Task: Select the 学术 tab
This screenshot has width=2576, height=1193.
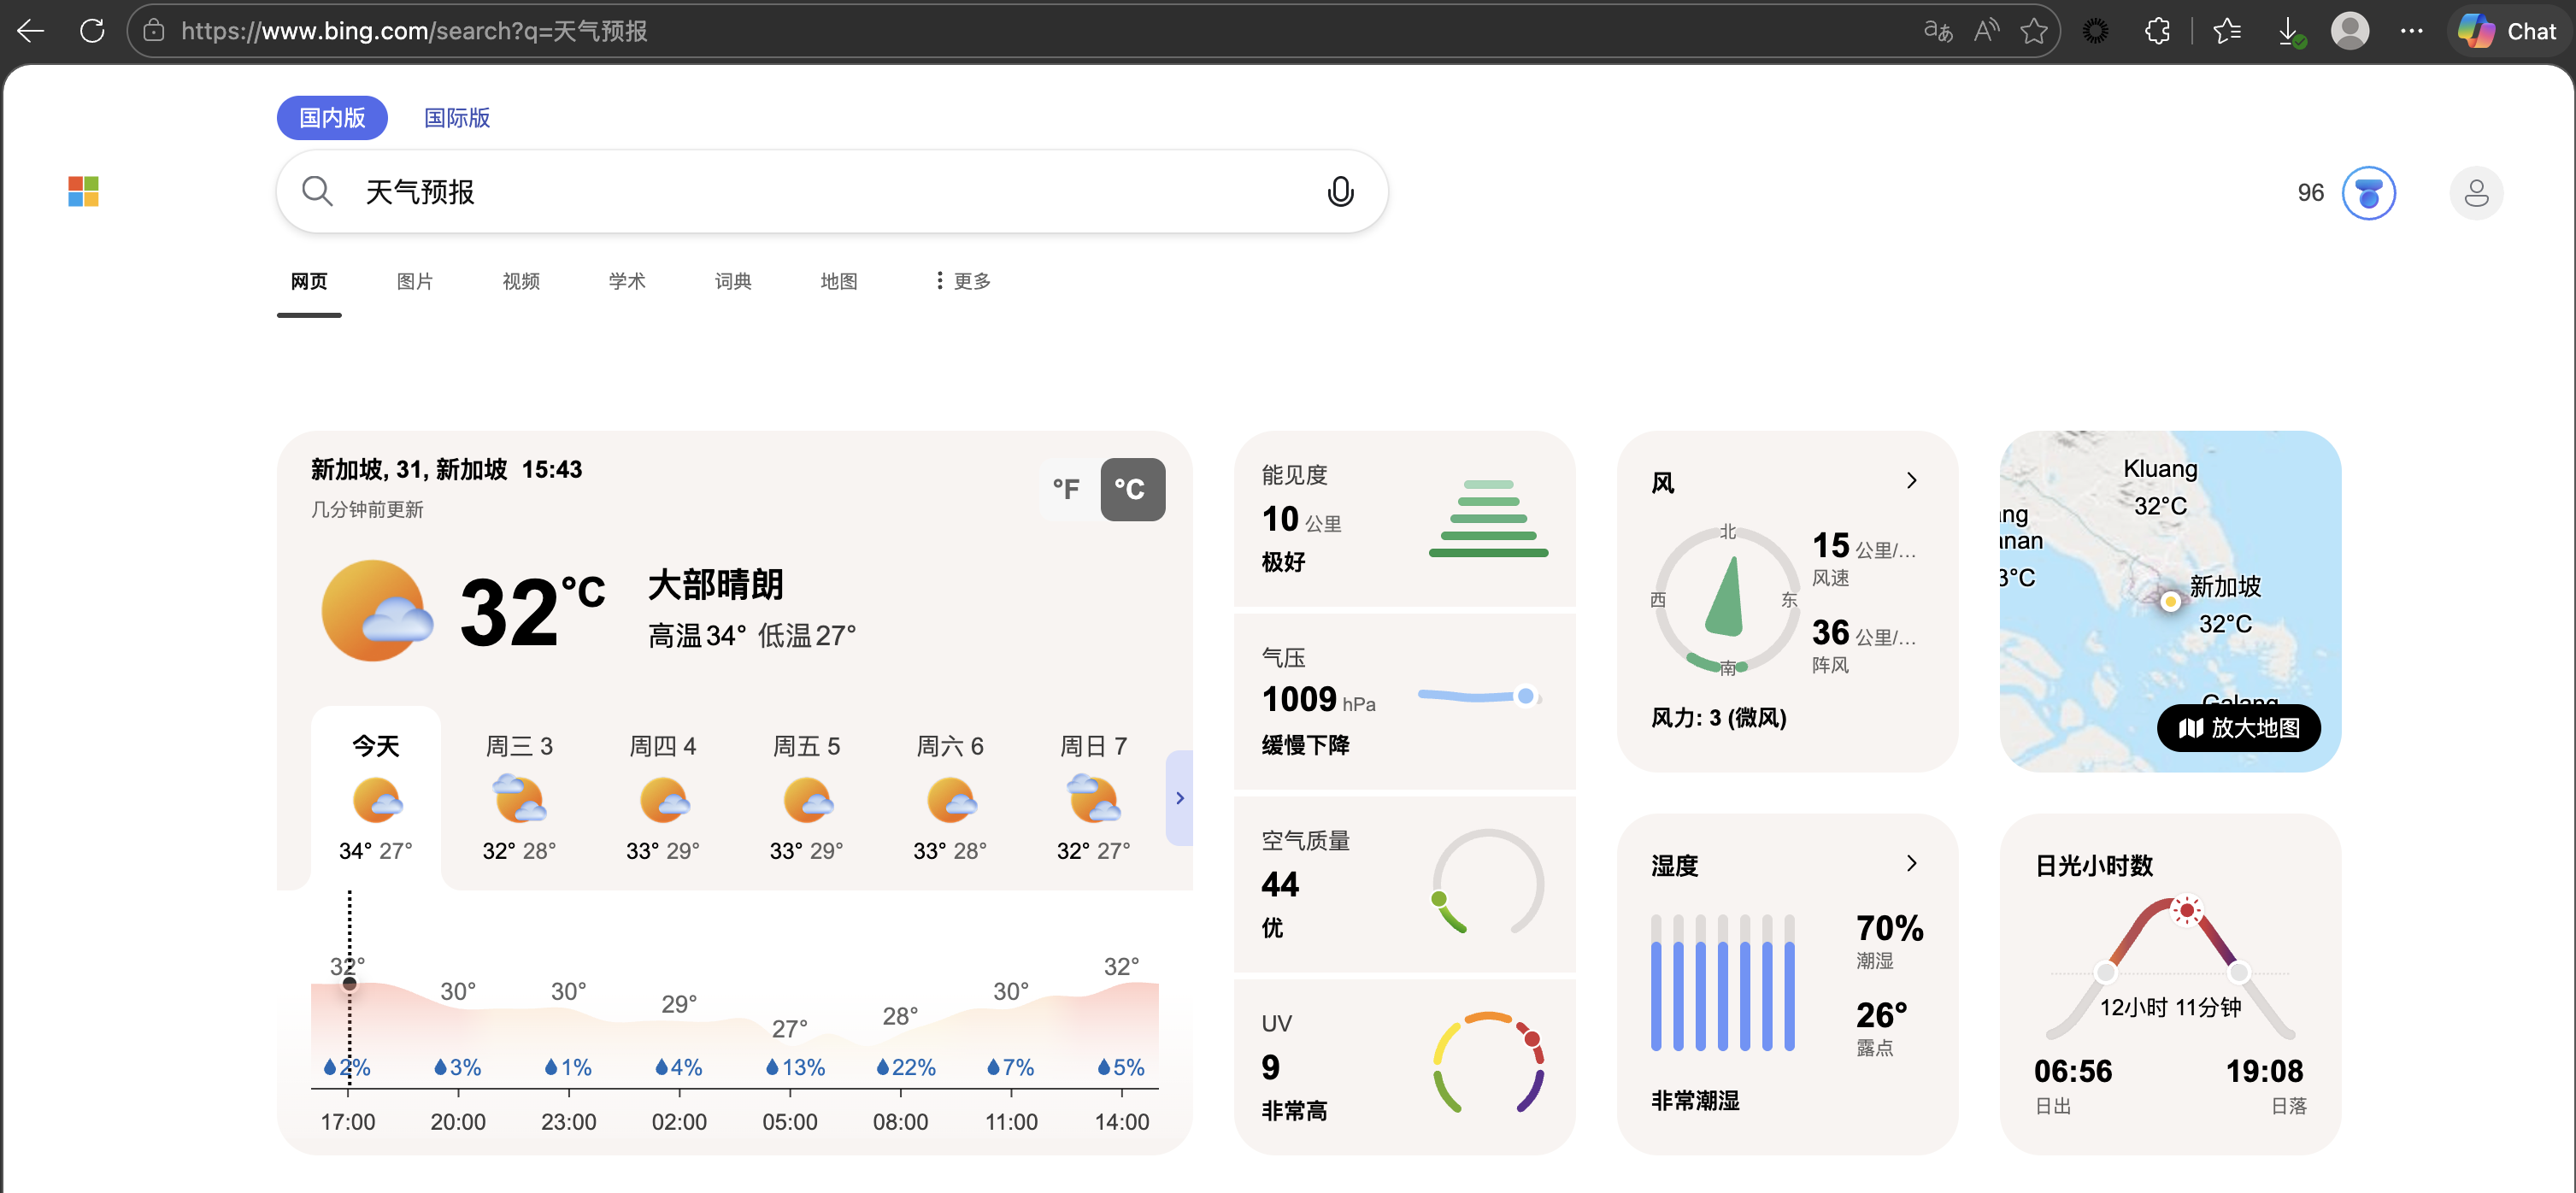Action: [627, 282]
